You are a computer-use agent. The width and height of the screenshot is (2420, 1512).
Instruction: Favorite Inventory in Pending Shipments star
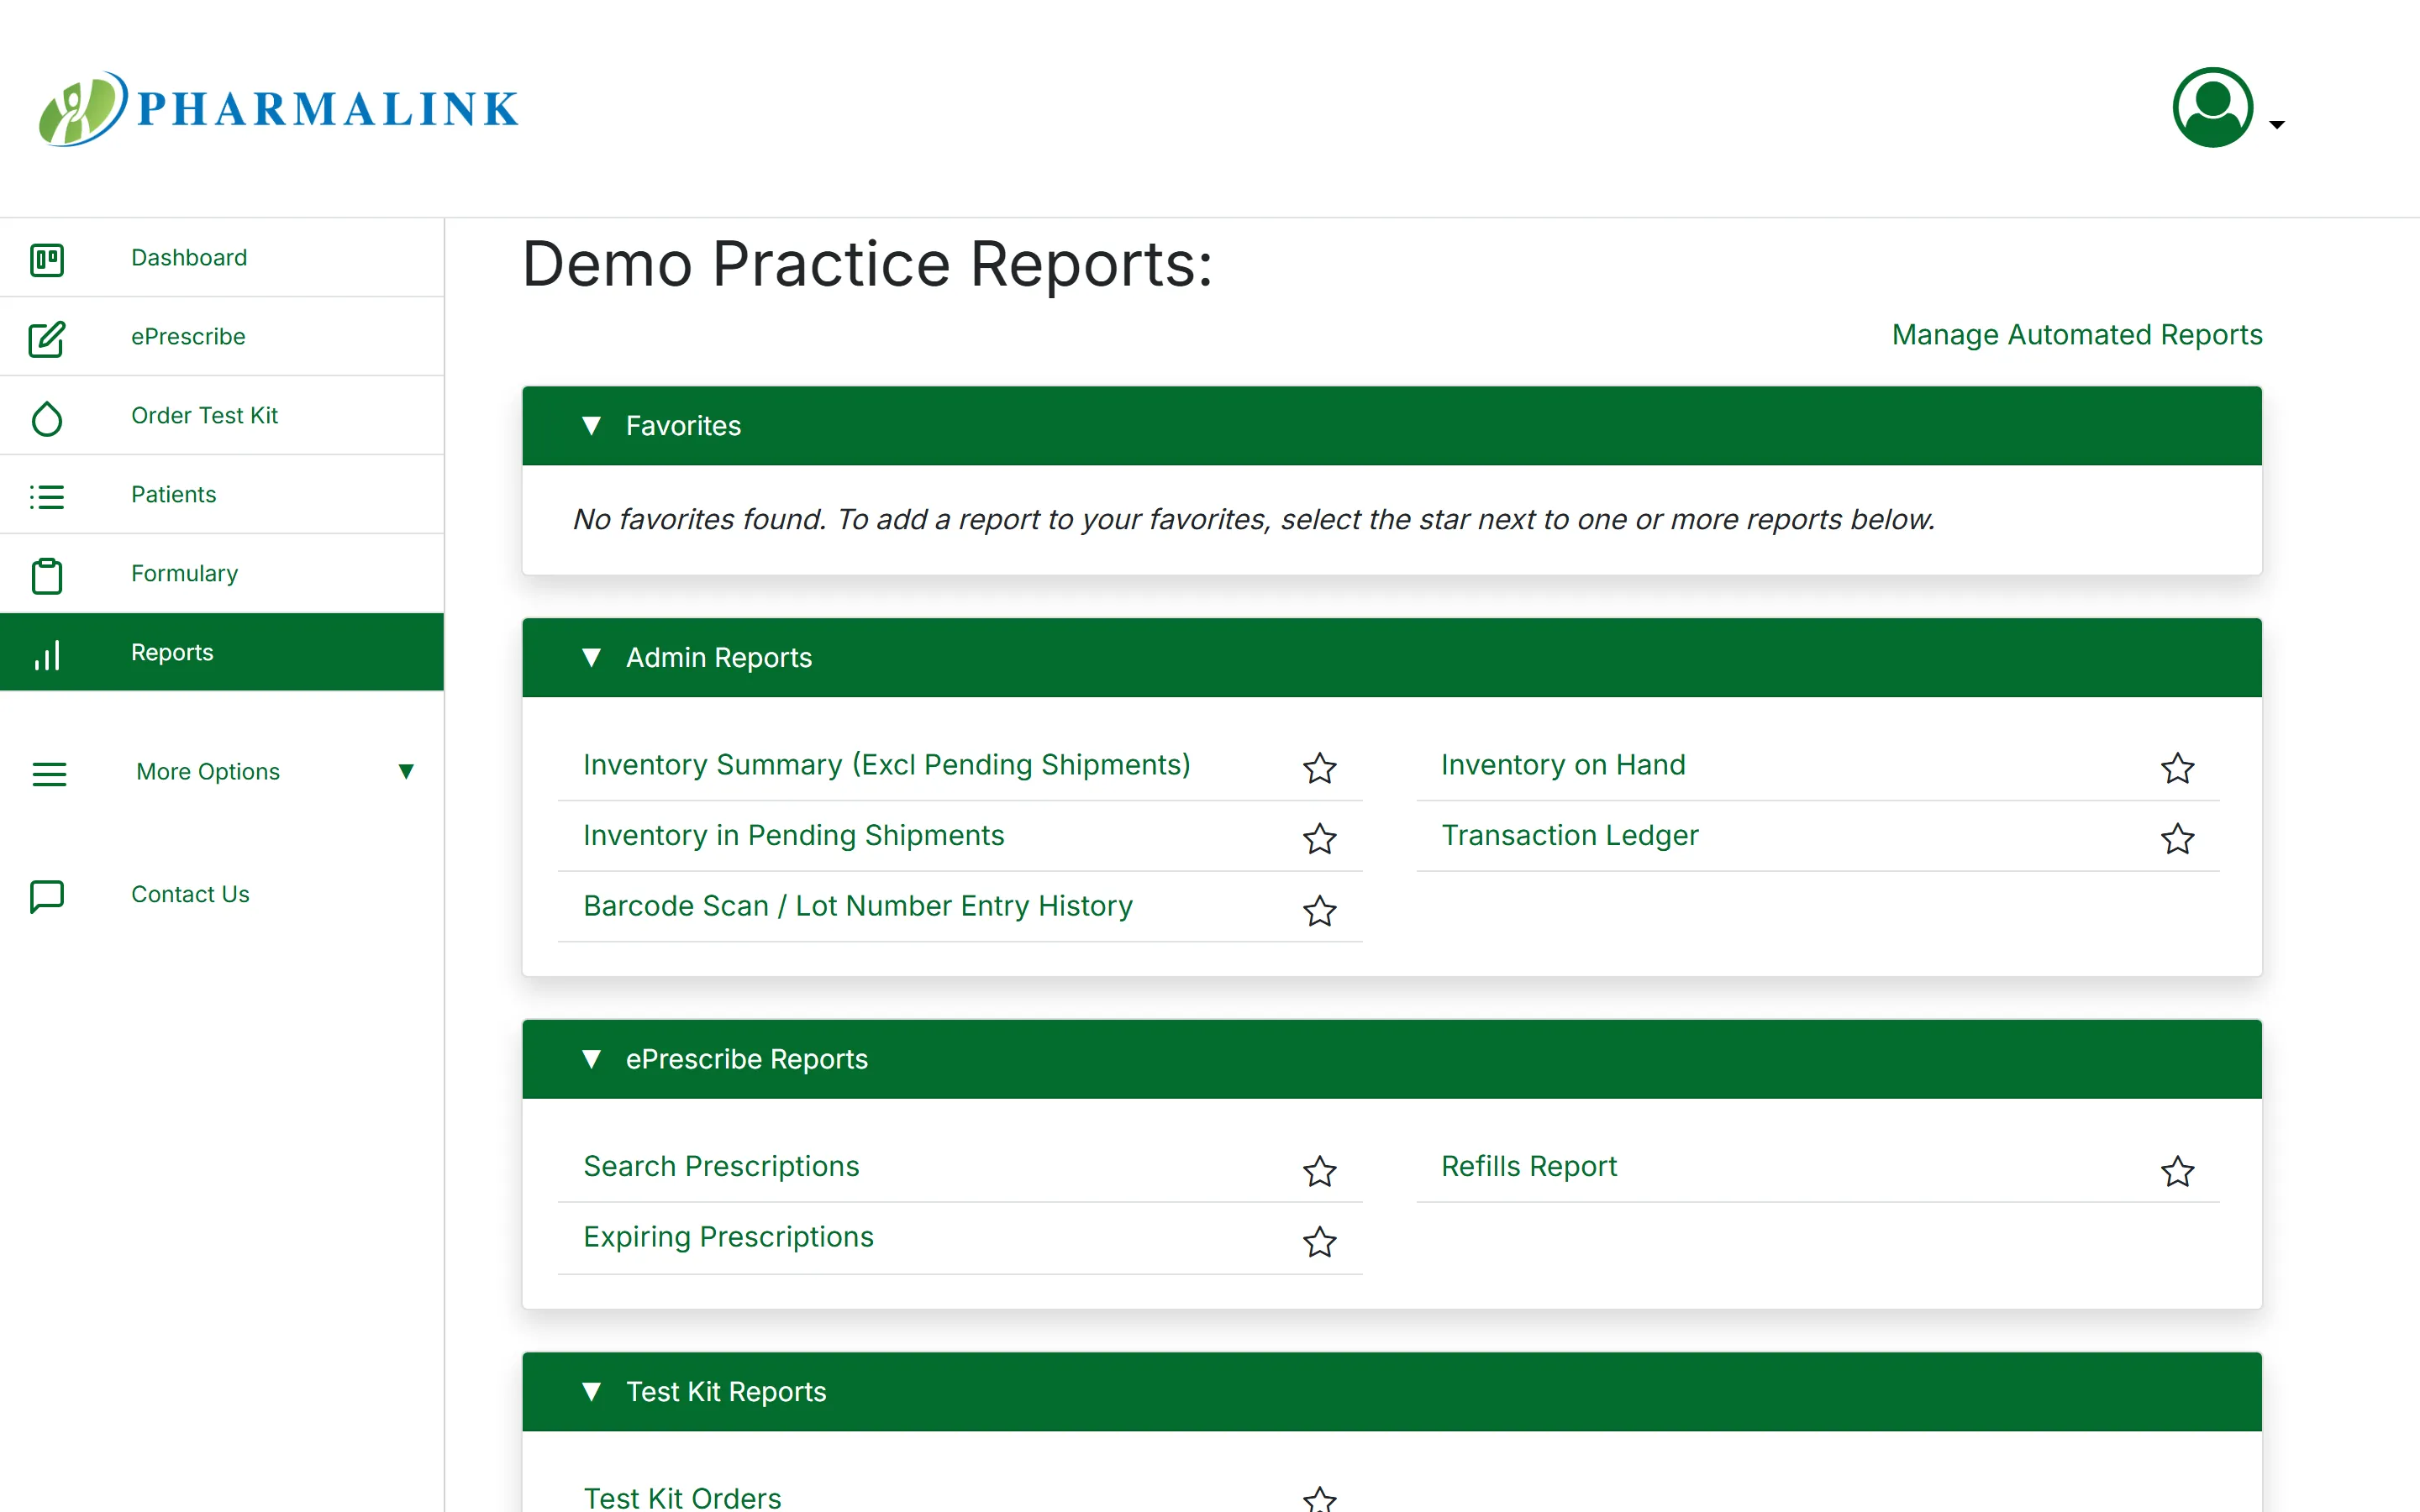pyautogui.click(x=1319, y=838)
